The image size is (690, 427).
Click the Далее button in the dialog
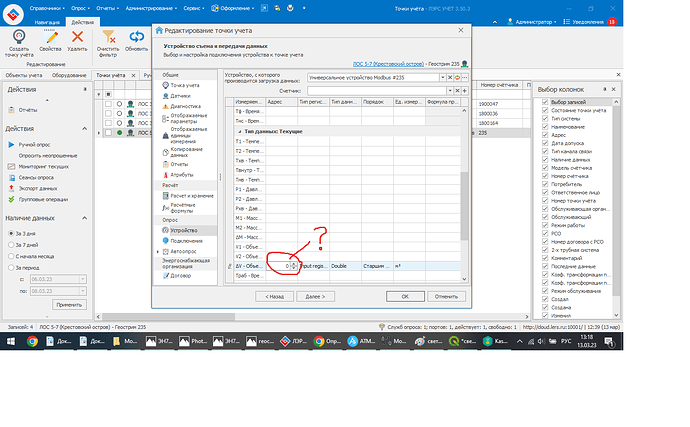(316, 297)
